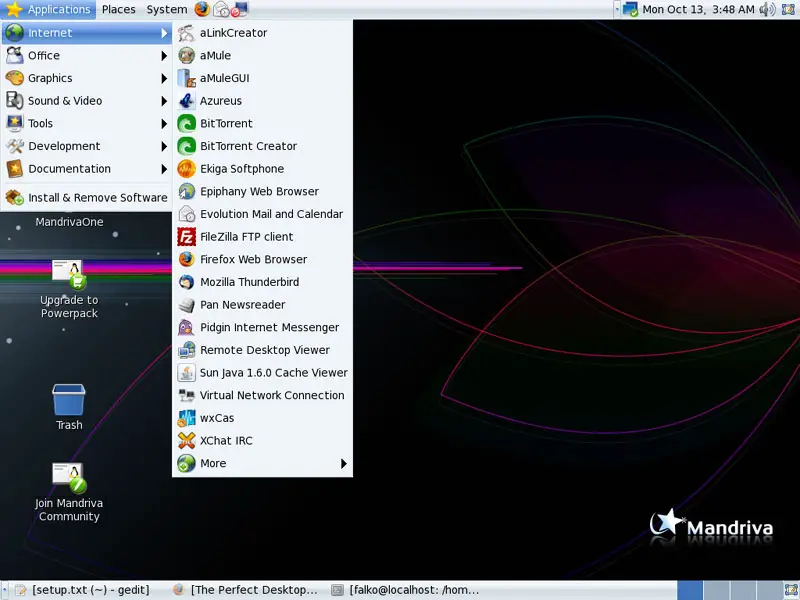Open Evolution Mail and Calendar menu entry
800x600 pixels.
click(262, 214)
